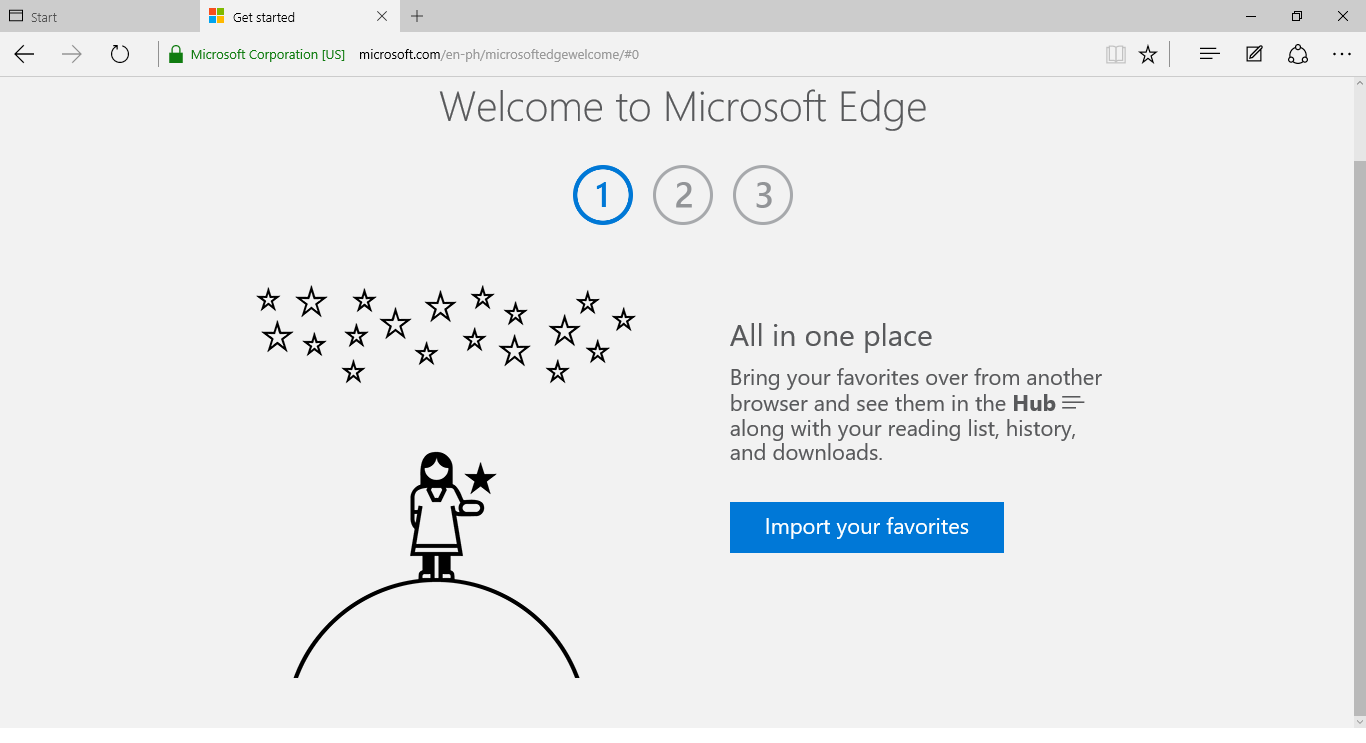Screen dimensions: 1366x743
Task: Open a new tab with plus button
Action: pyautogui.click(x=417, y=17)
